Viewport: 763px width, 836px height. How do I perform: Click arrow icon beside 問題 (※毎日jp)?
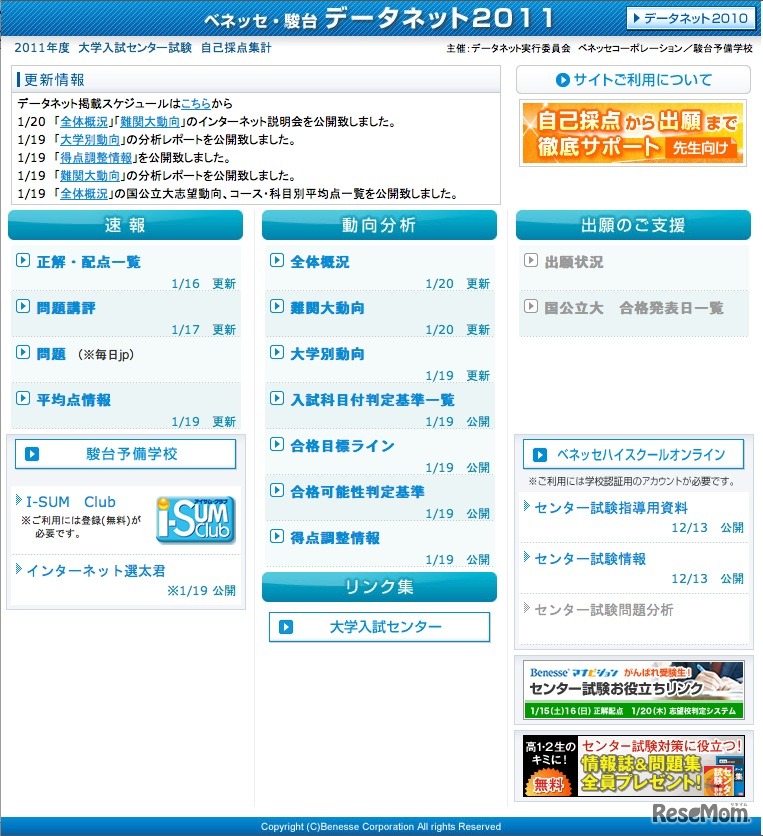[x=22, y=352]
